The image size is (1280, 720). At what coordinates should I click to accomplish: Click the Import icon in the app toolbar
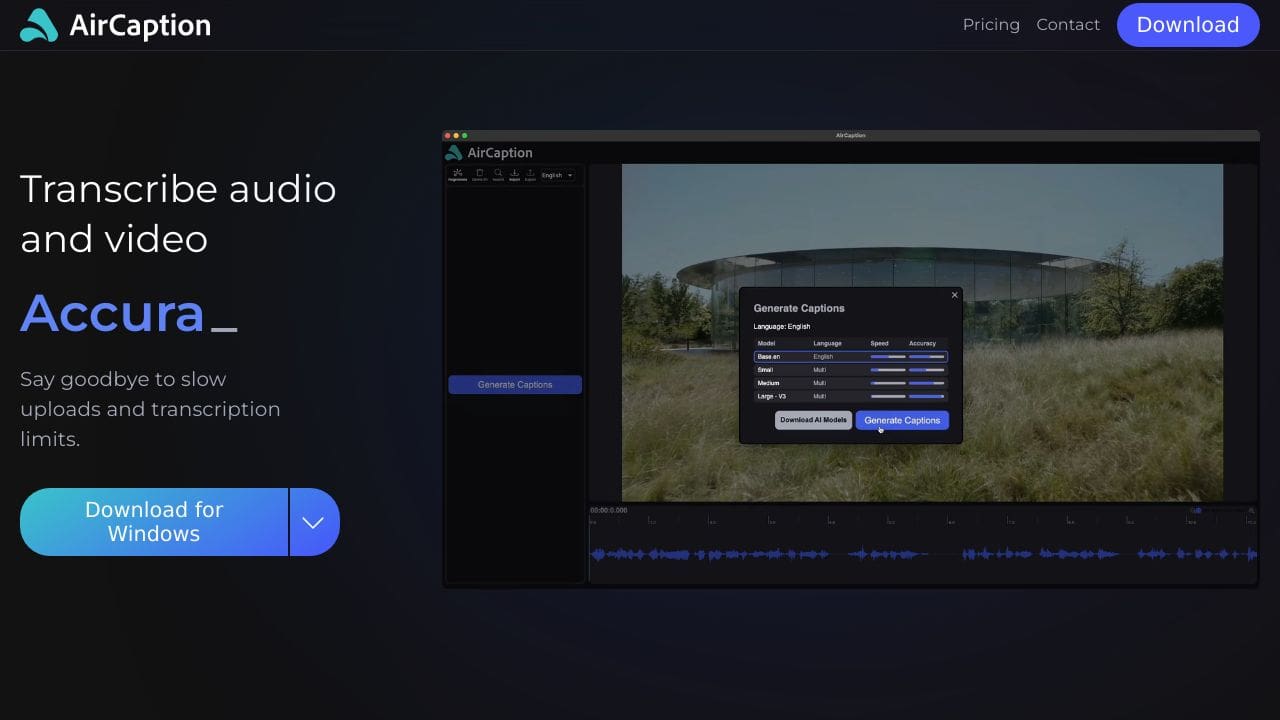point(514,175)
